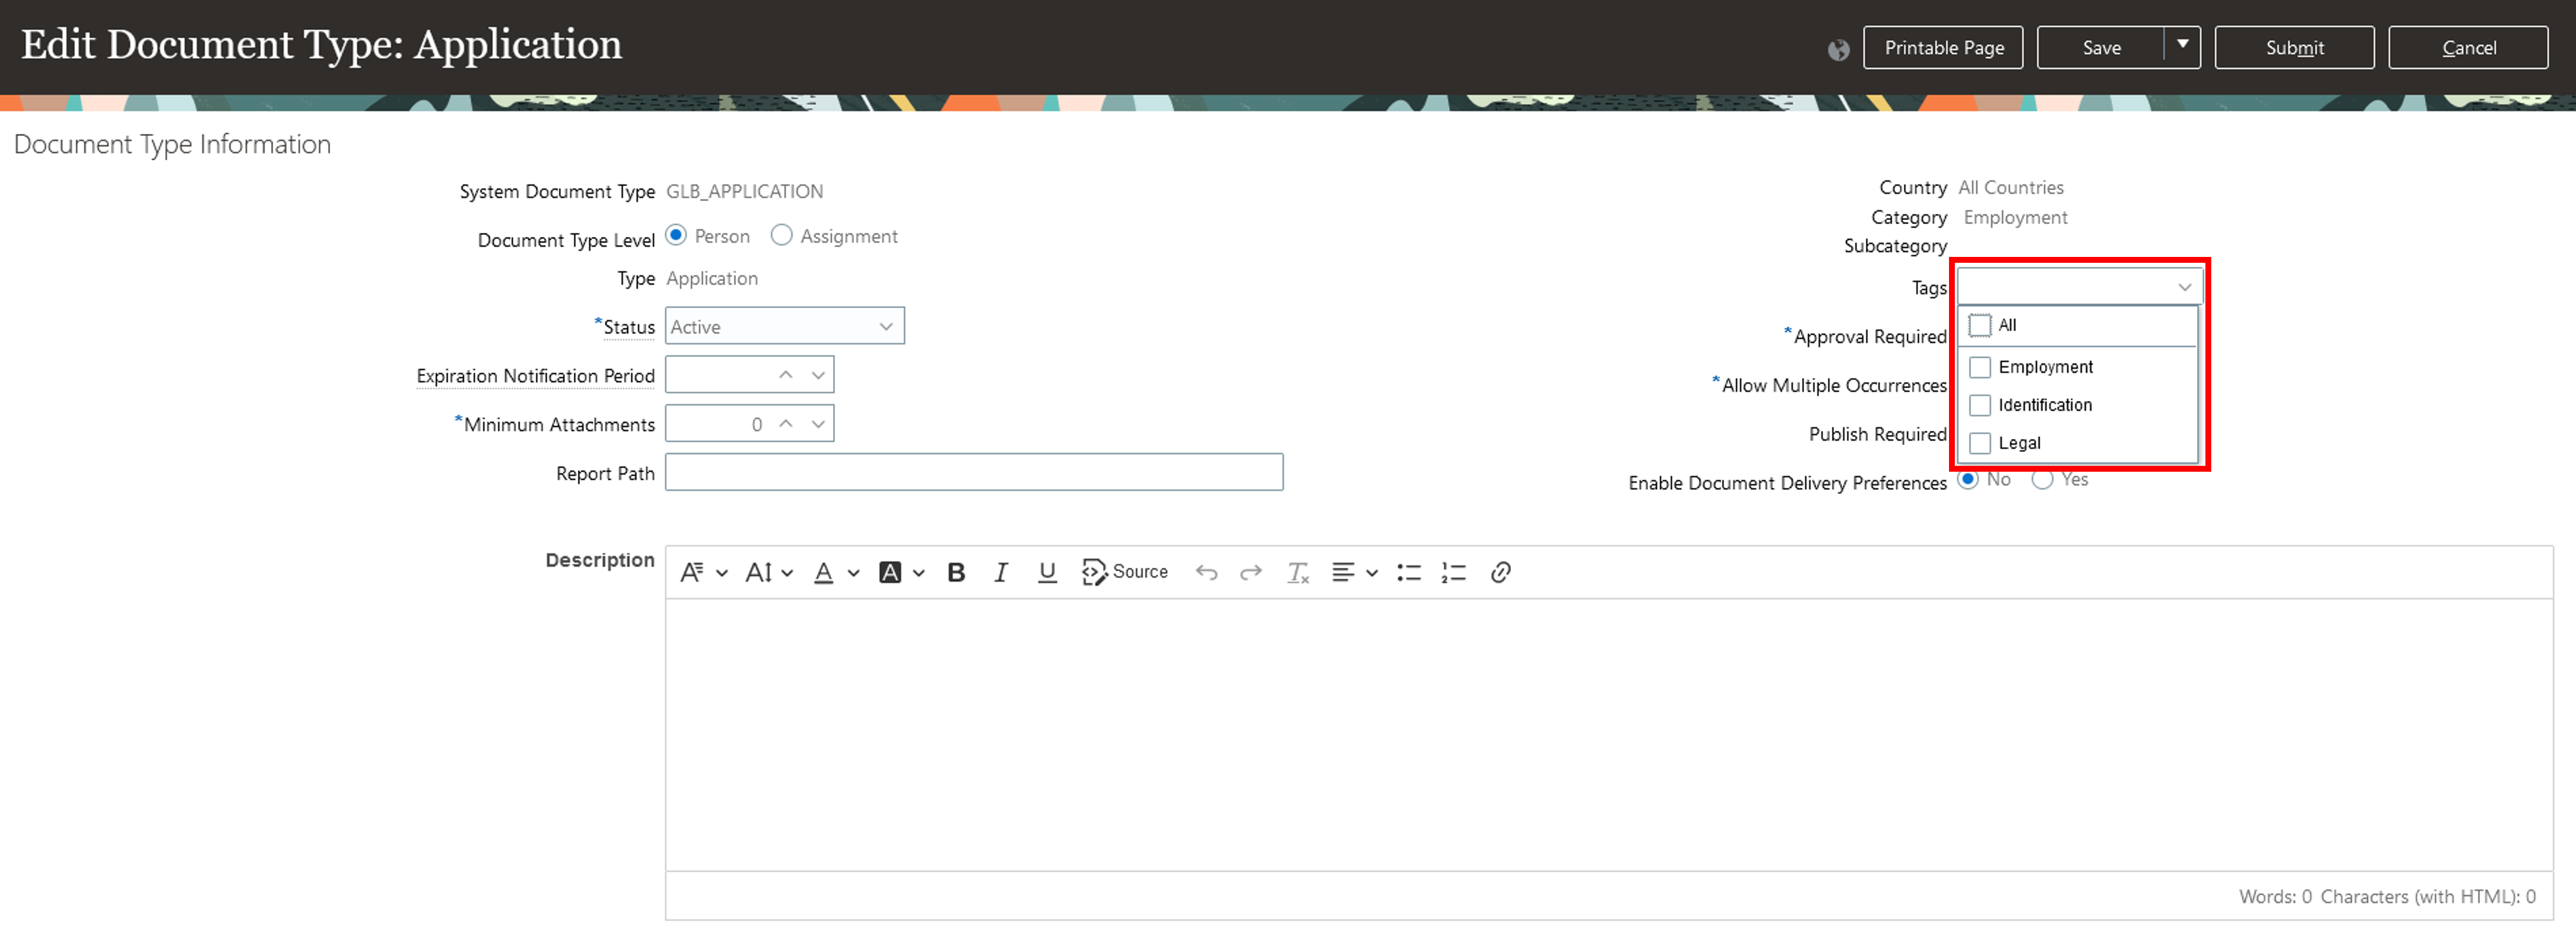Click the remove formatting icon
This screenshot has width=2576, height=937.
[1297, 572]
